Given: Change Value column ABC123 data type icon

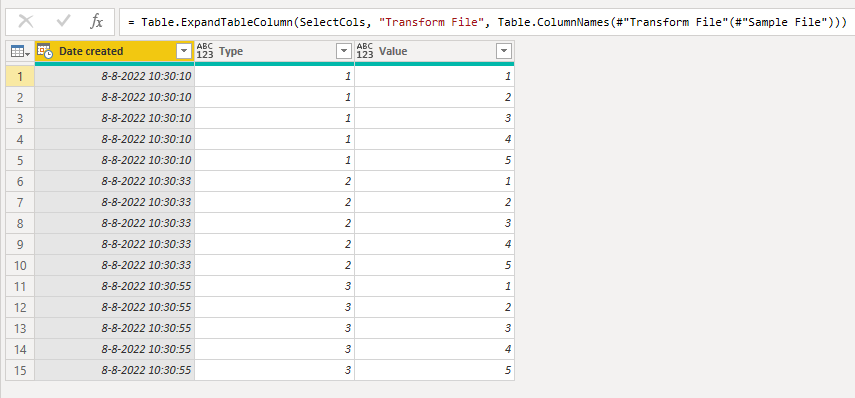Looking at the screenshot, I should click(x=365, y=51).
